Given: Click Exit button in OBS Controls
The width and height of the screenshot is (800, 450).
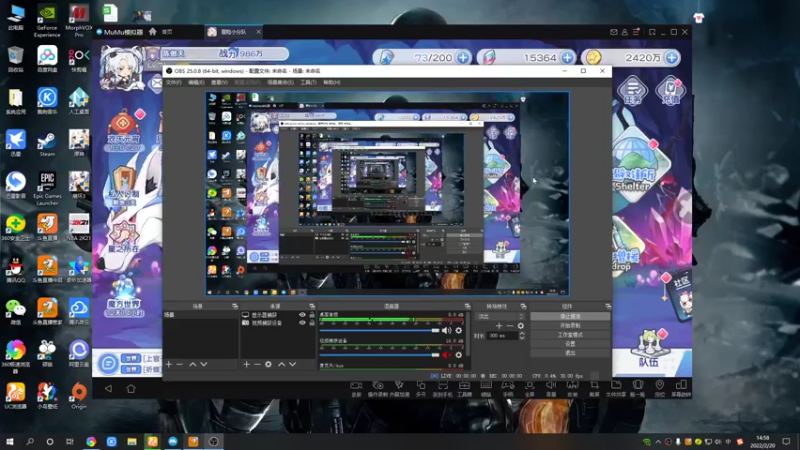Looking at the screenshot, I should [570, 353].
